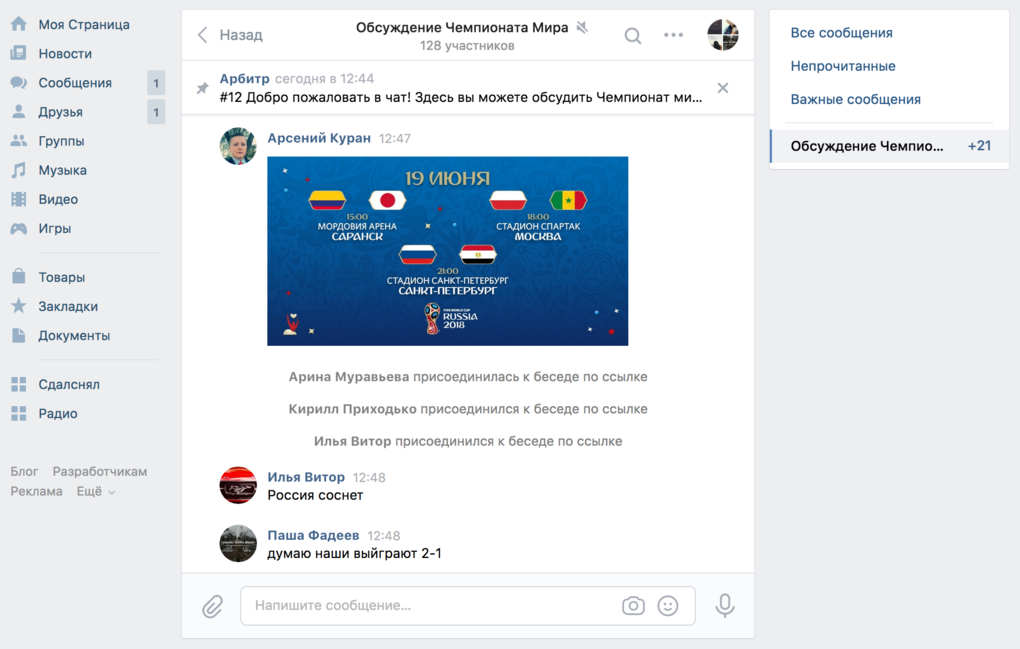Open the Музыка music note icon
The height and width of the screenshot is (649, 1020).
pos(19,170)
